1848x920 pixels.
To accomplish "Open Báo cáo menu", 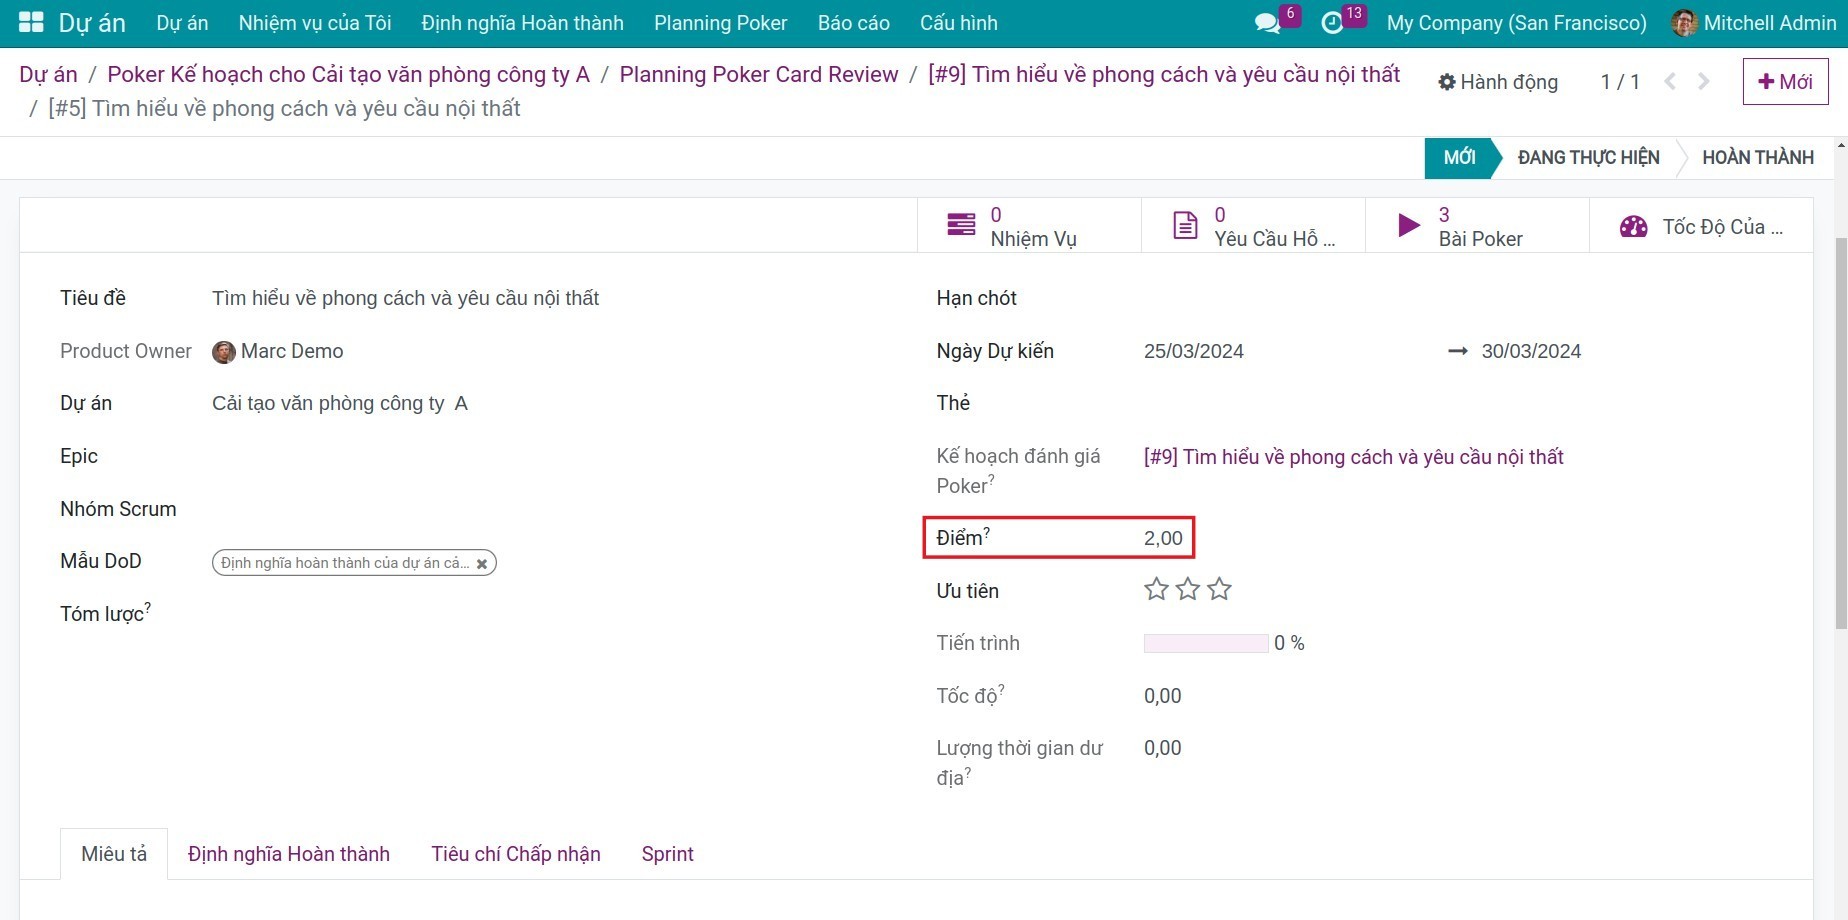I will click(x=853, y=23).
